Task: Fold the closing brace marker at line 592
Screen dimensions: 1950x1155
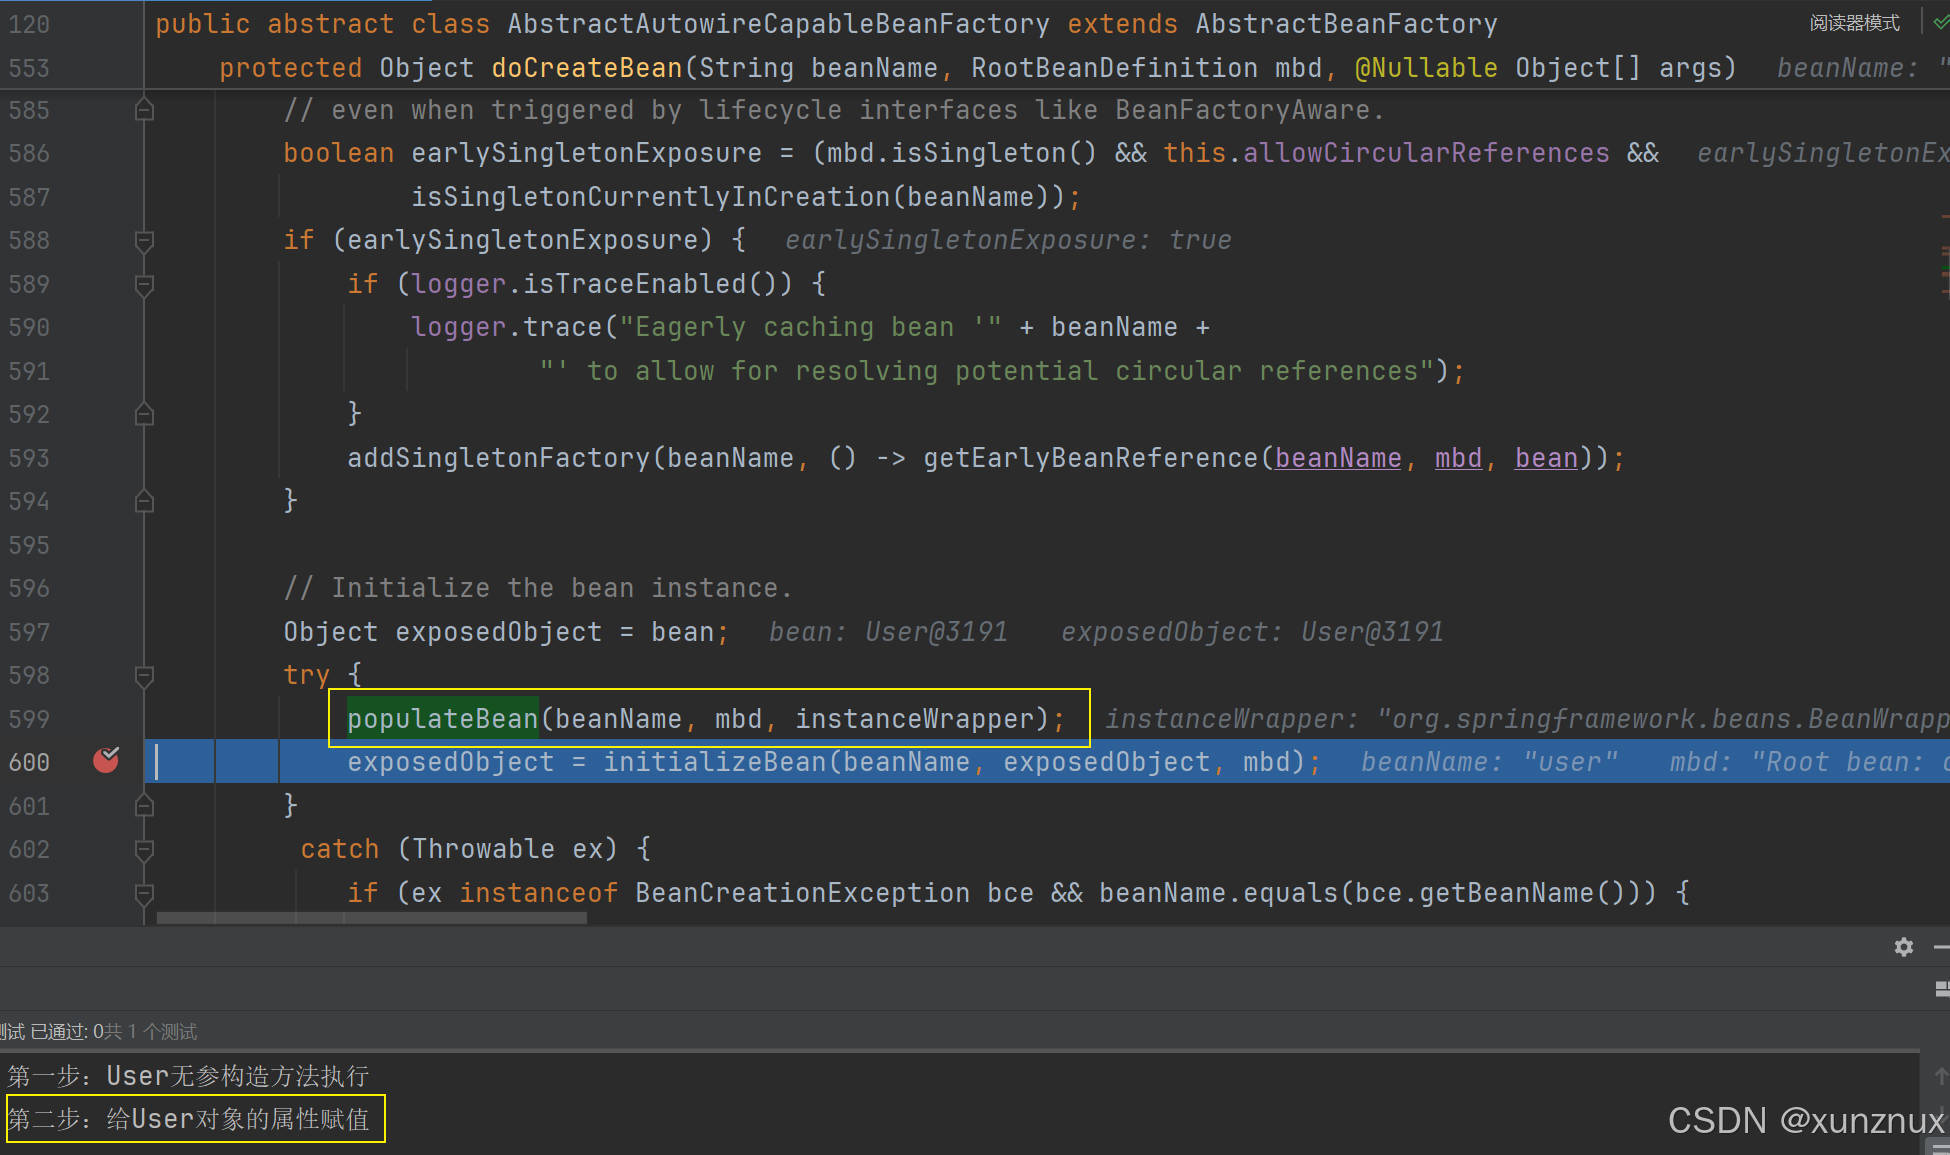Action: (144, 414)
